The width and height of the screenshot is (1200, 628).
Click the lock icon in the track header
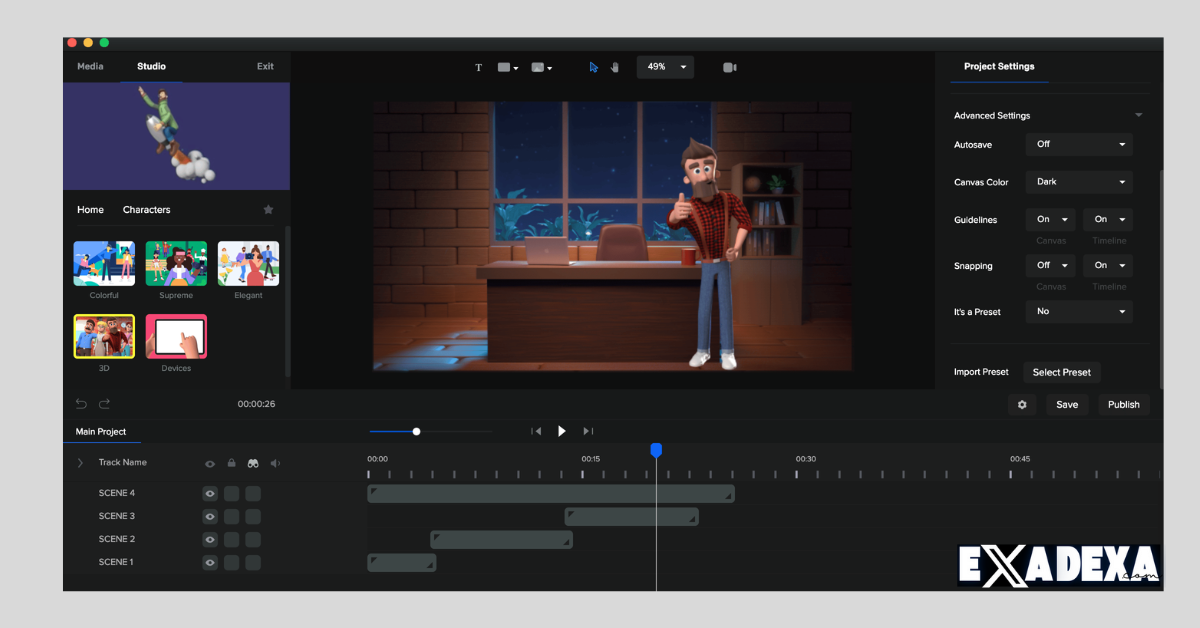coord(231,463)
